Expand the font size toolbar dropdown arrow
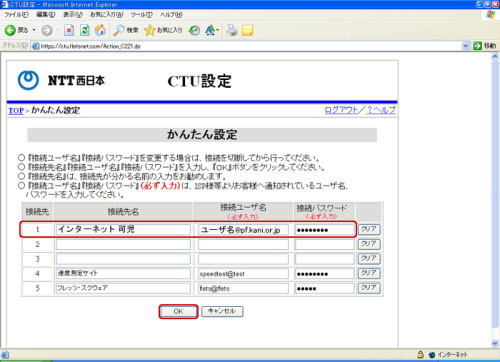 point(218,30)
